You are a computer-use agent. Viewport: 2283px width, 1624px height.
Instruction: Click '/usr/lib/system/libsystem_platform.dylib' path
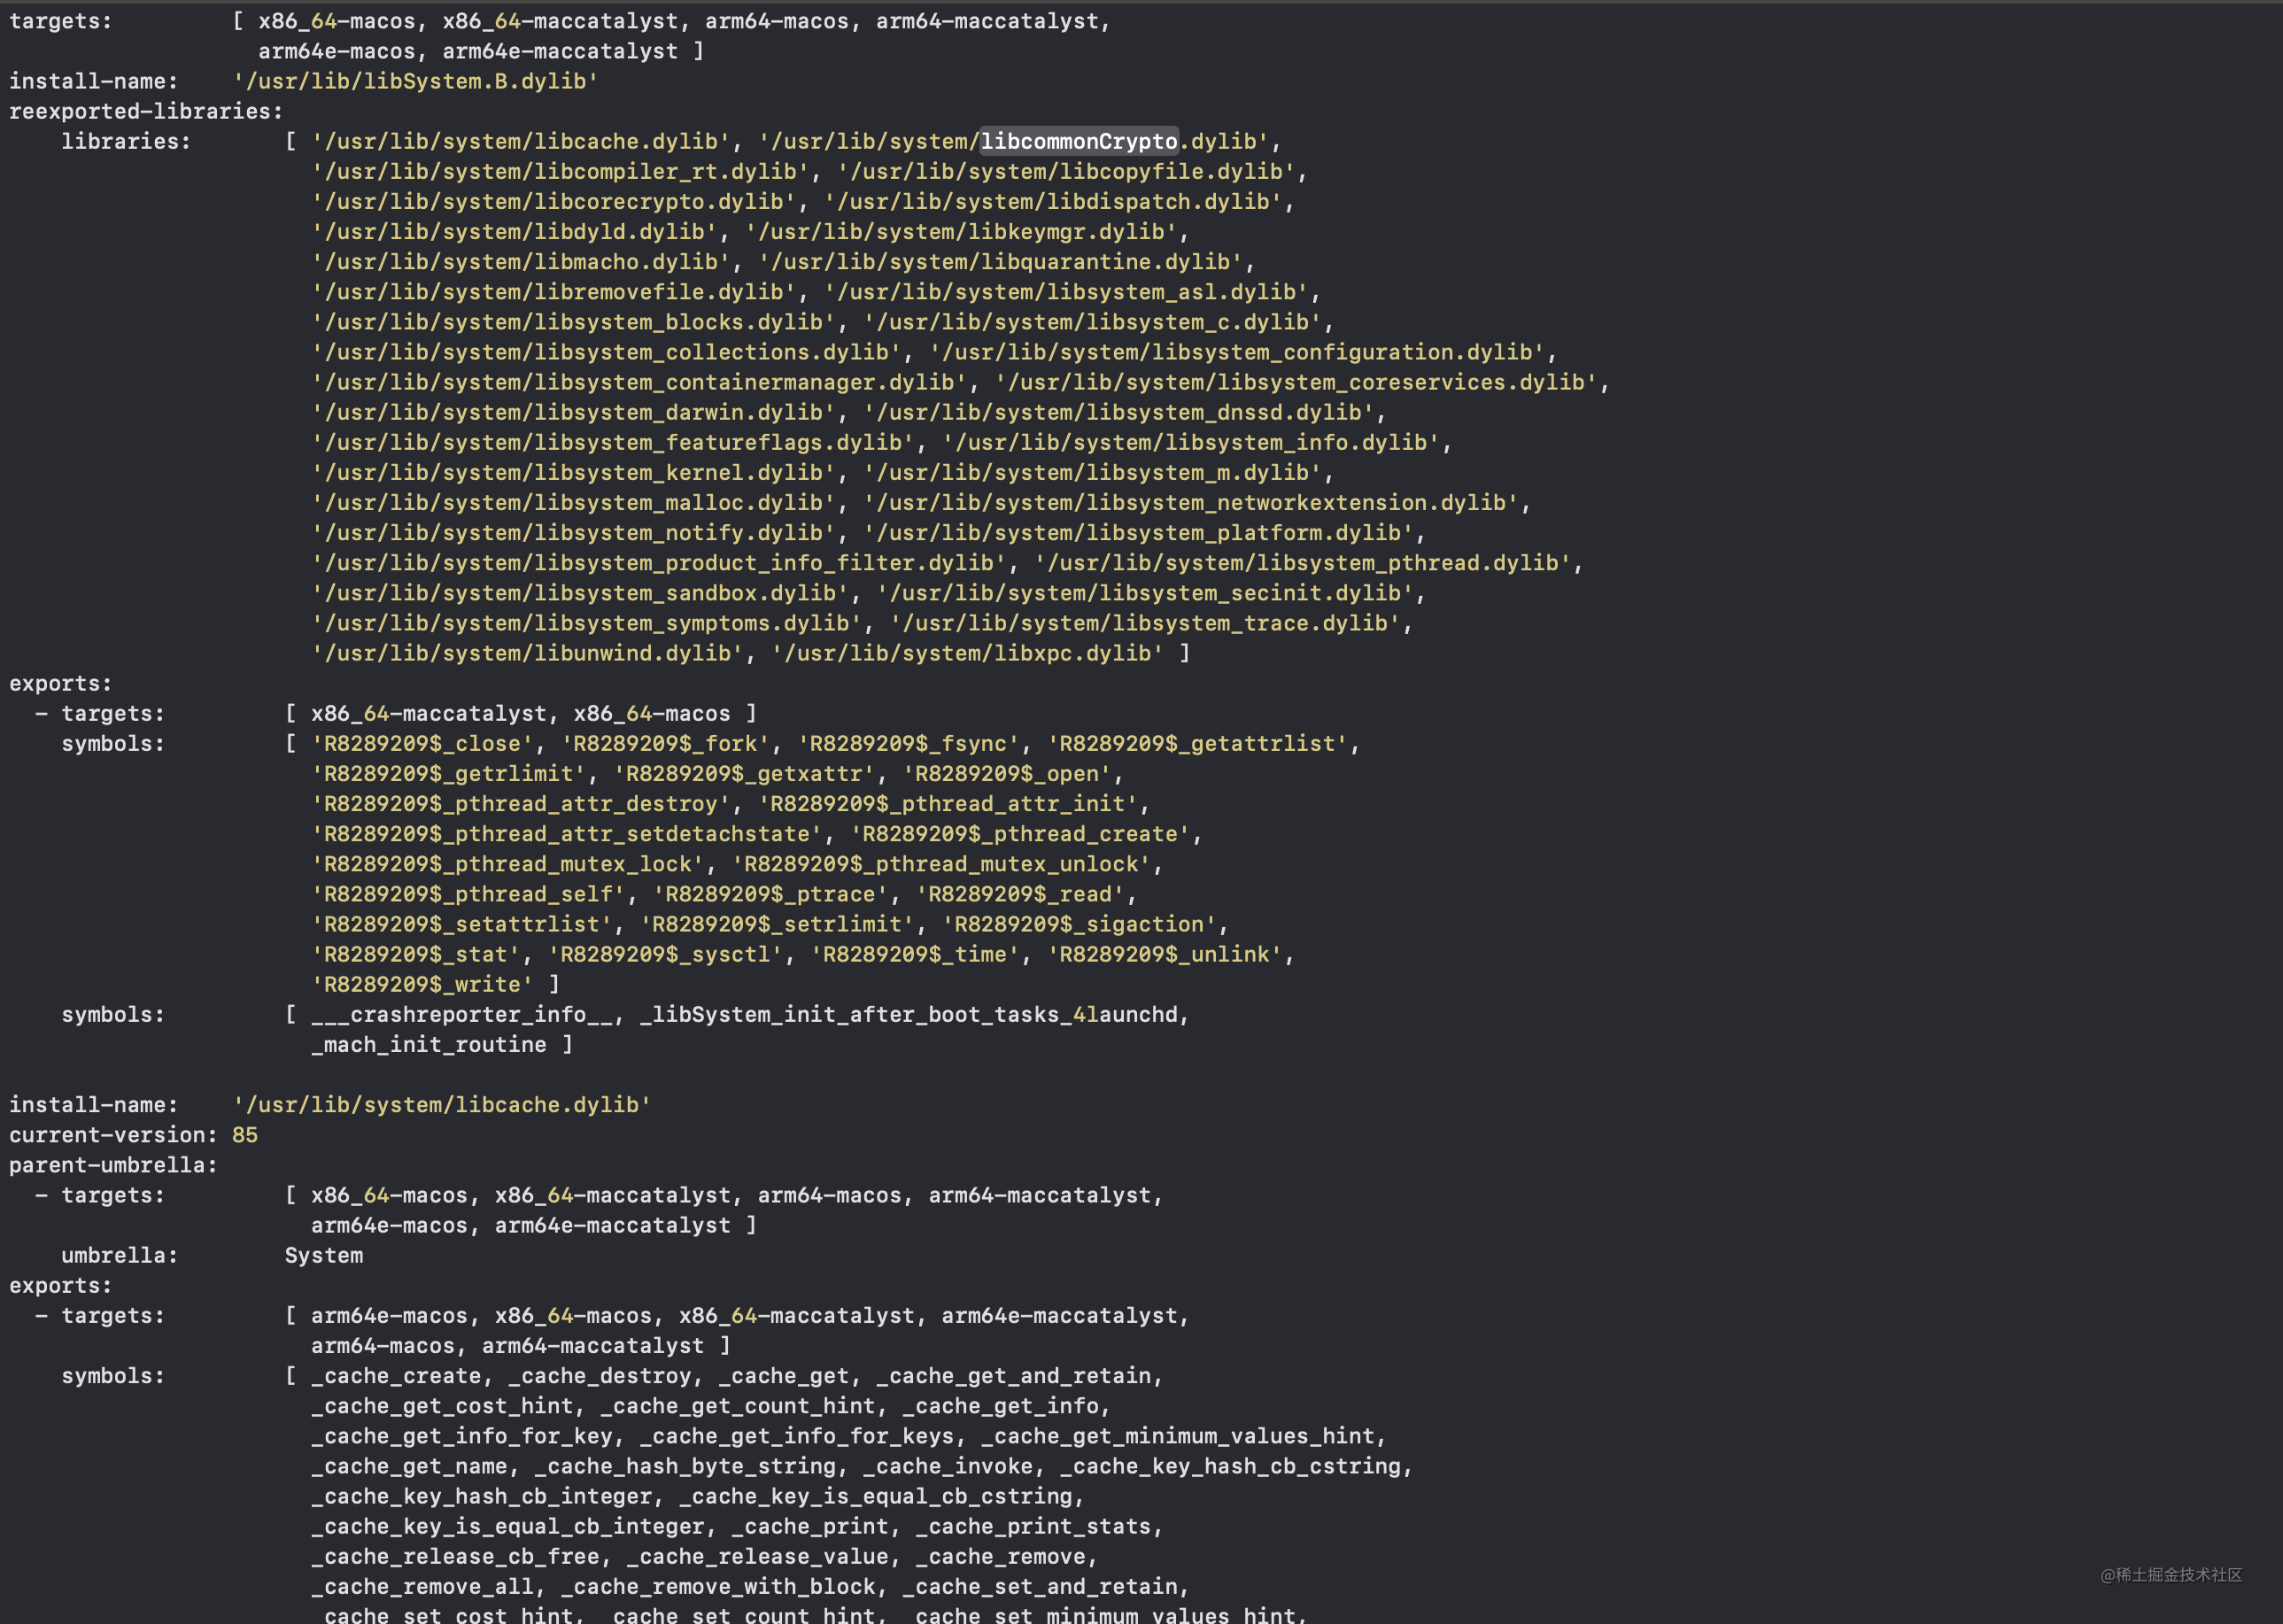click(x=1138, y=532)
